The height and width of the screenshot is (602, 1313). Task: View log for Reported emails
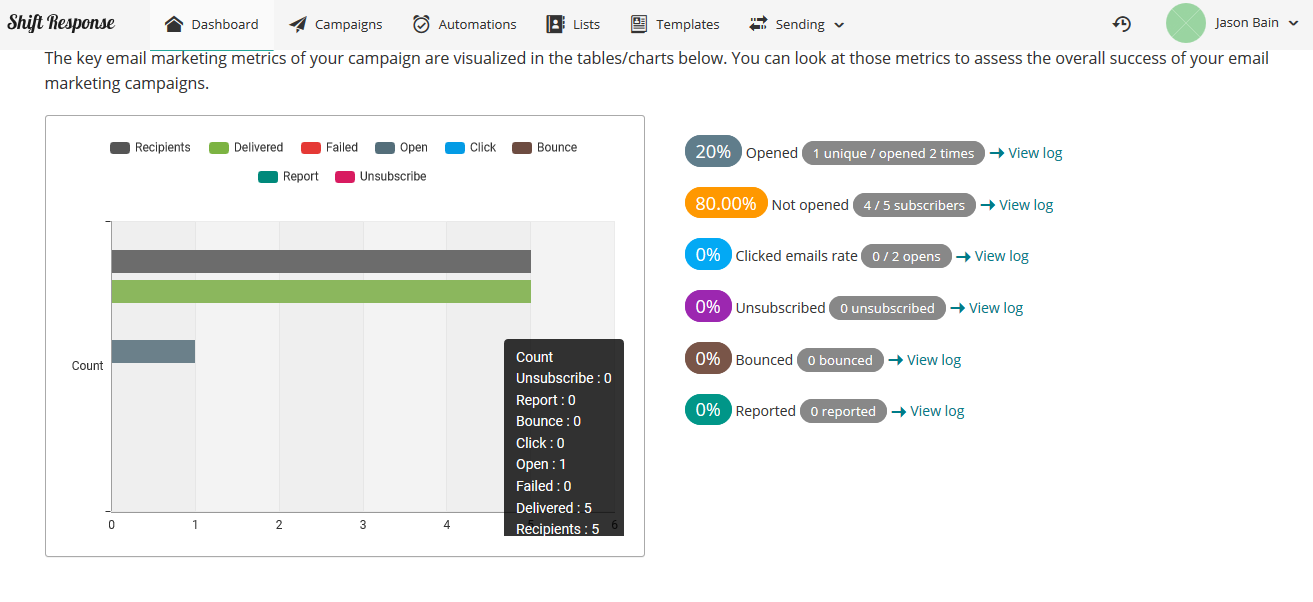click(928, 411)
